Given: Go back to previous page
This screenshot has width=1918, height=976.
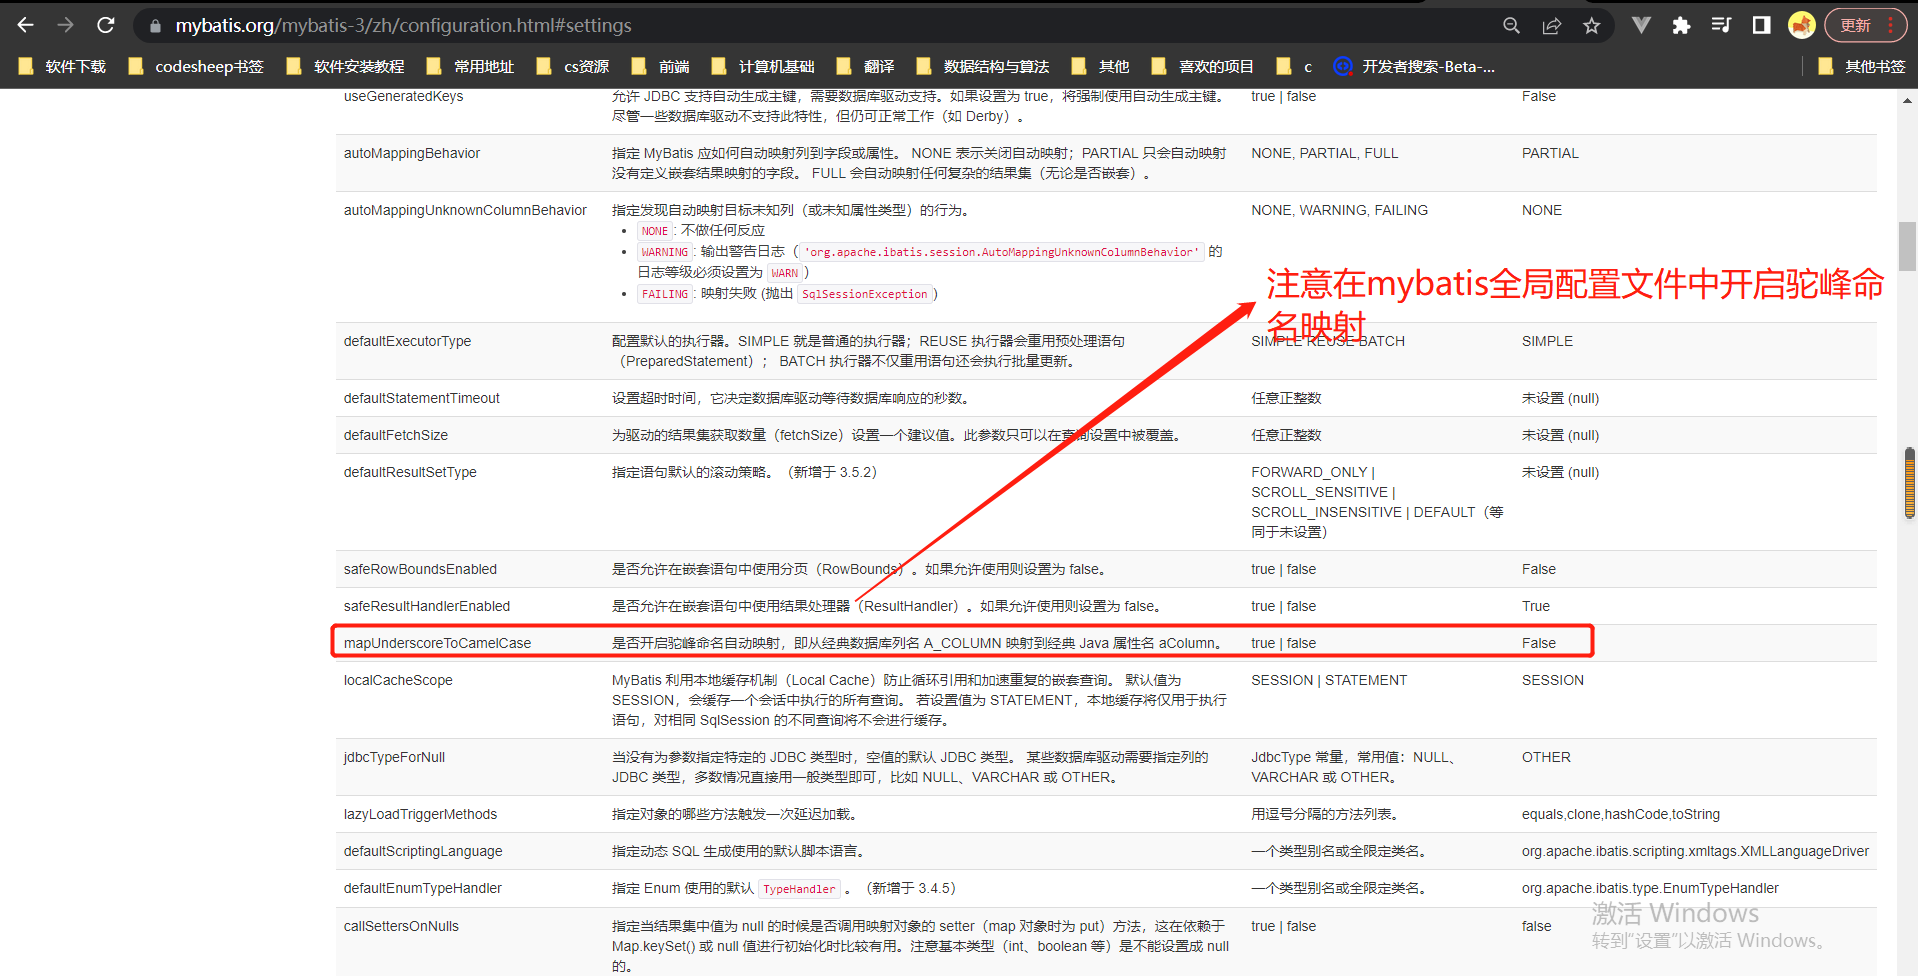Looking at the screenshot, I should pos(26,25).
